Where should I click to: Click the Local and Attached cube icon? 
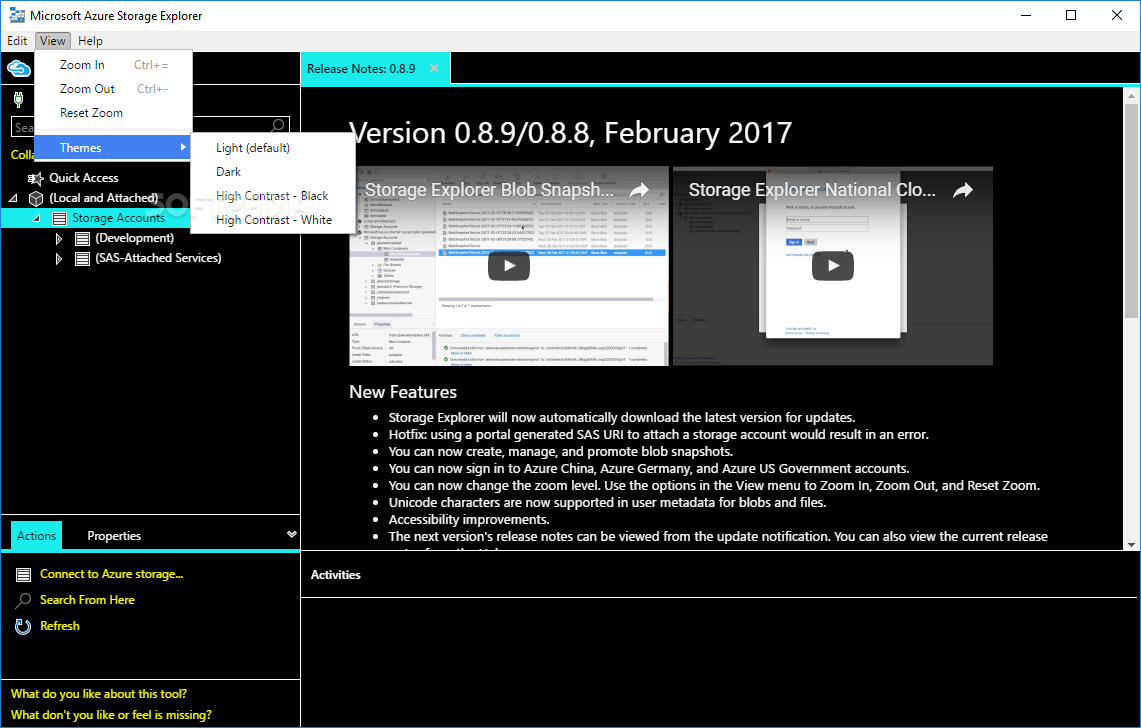coord(36,198)
